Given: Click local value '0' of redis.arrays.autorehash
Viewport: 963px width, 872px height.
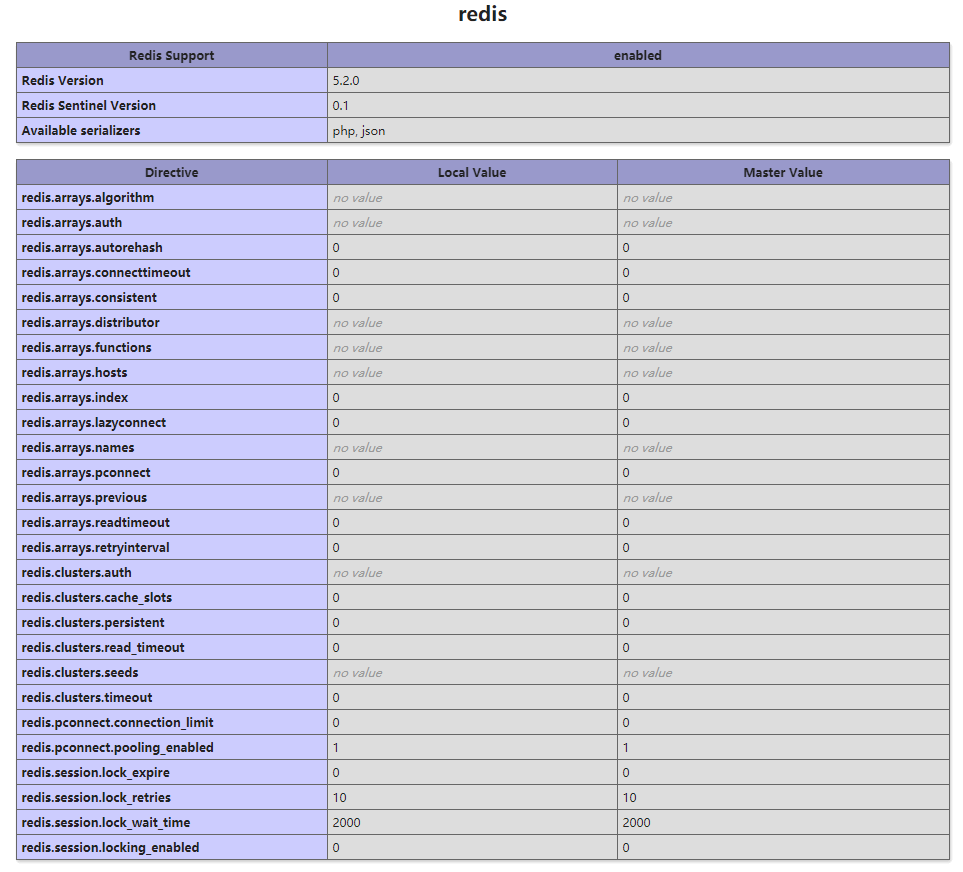Looking at the screenshot, I should (336, 247).
